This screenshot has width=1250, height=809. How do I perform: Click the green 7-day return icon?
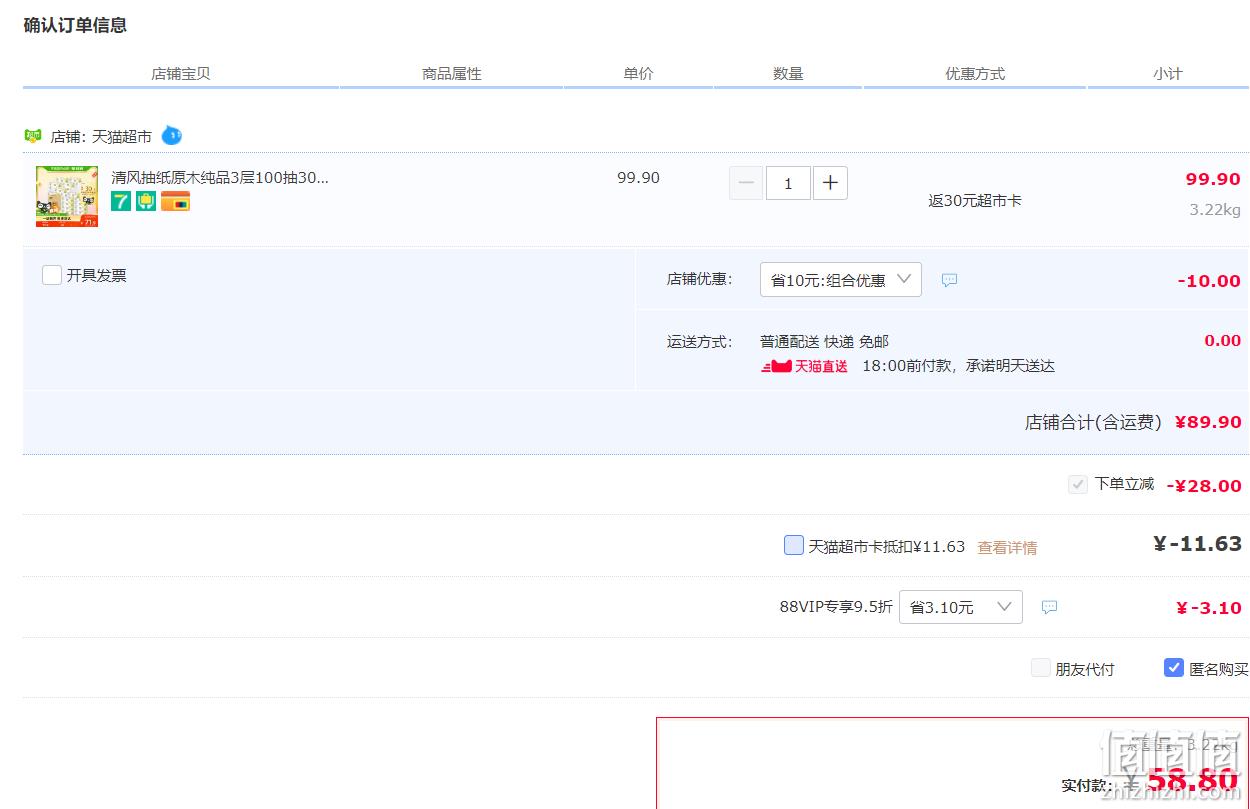[x=121, y=201]
